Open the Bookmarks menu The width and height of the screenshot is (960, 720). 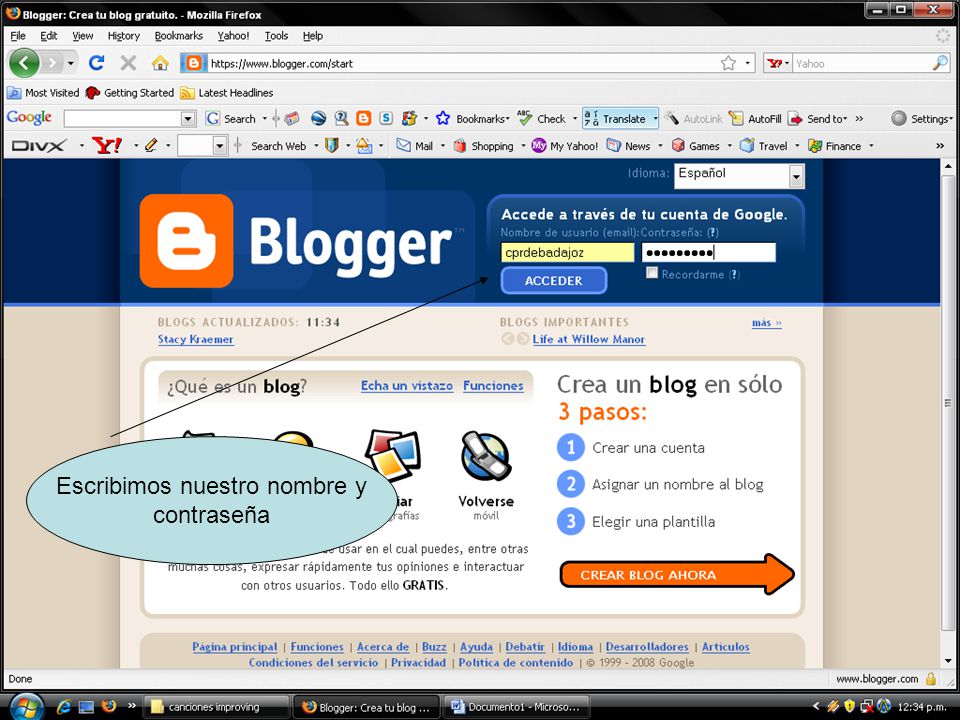179,36
